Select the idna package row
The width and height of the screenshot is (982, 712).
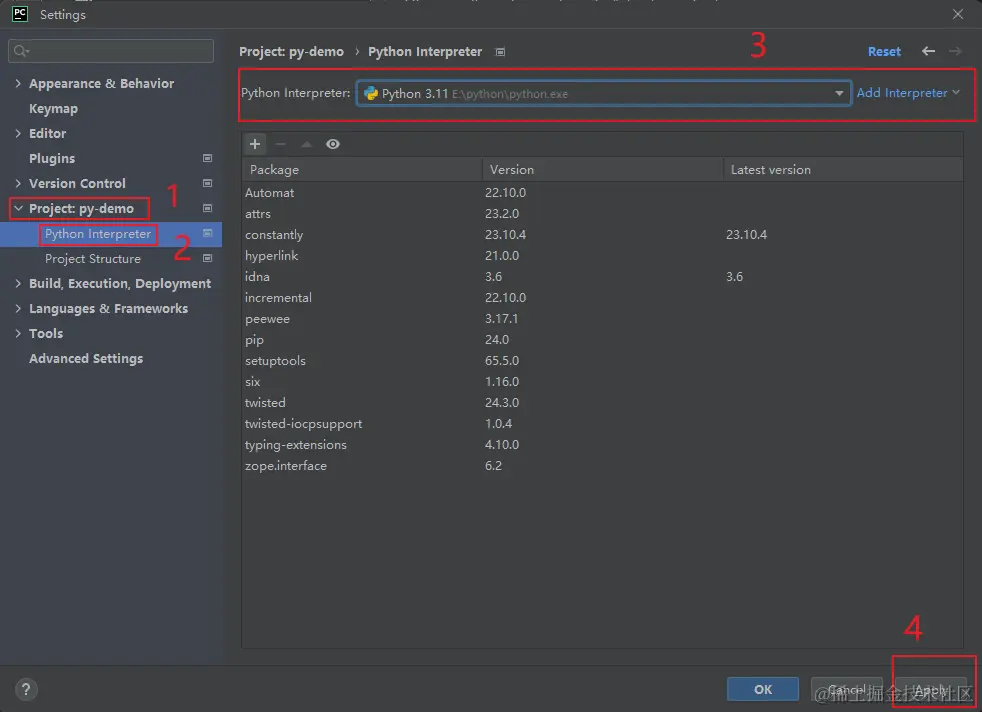point(602,277)
